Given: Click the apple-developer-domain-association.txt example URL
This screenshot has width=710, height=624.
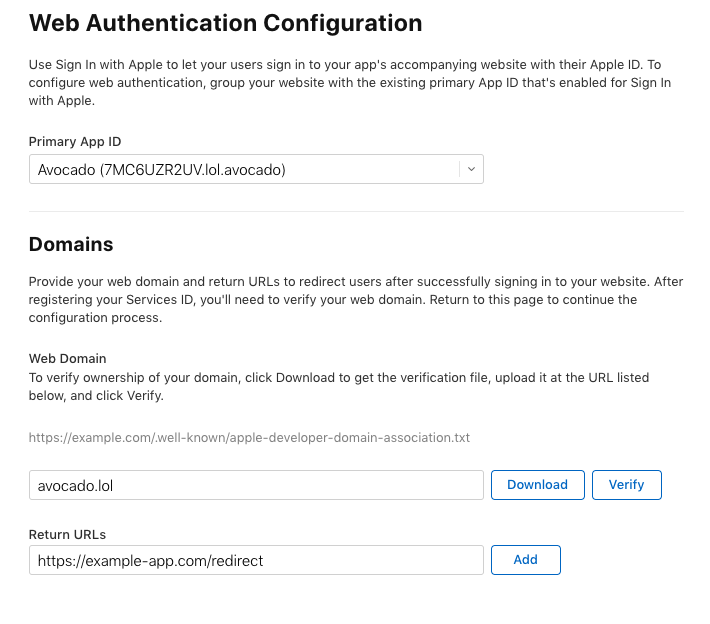Looking at the screenshot, I should coord(249,438).
